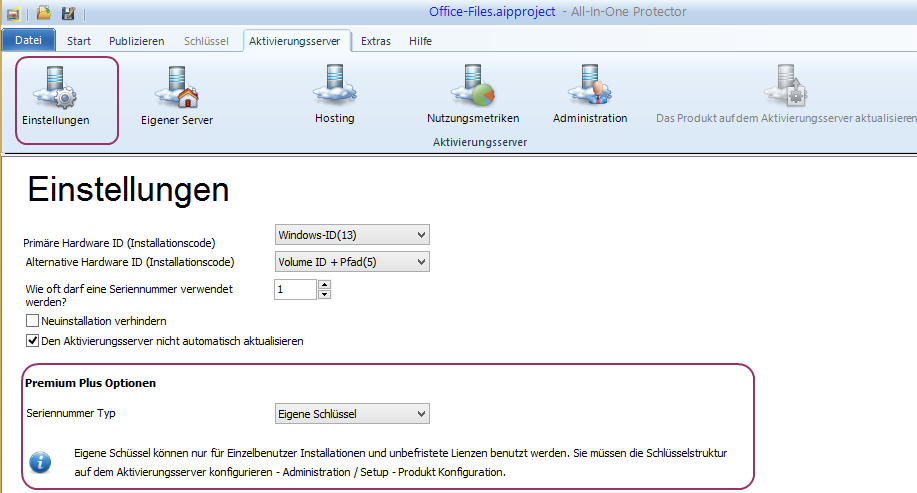Viewport: 917px width, 493px height.
Task: Open the Hosting cloud server icon
Action: tap(334, 90)
